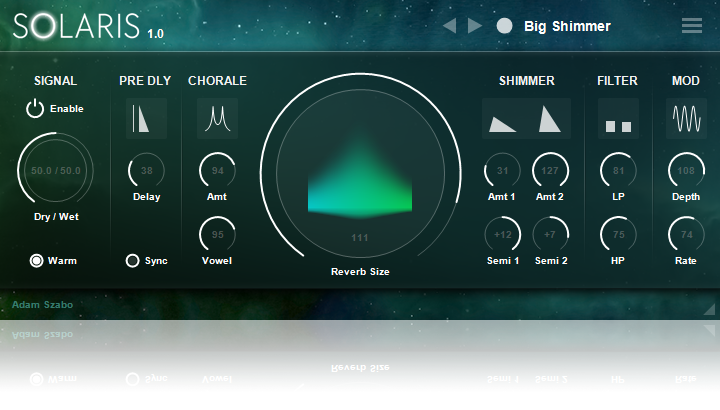Click the Vowel knob
This screenshot has height=410, width=720.
coord(217,235)
